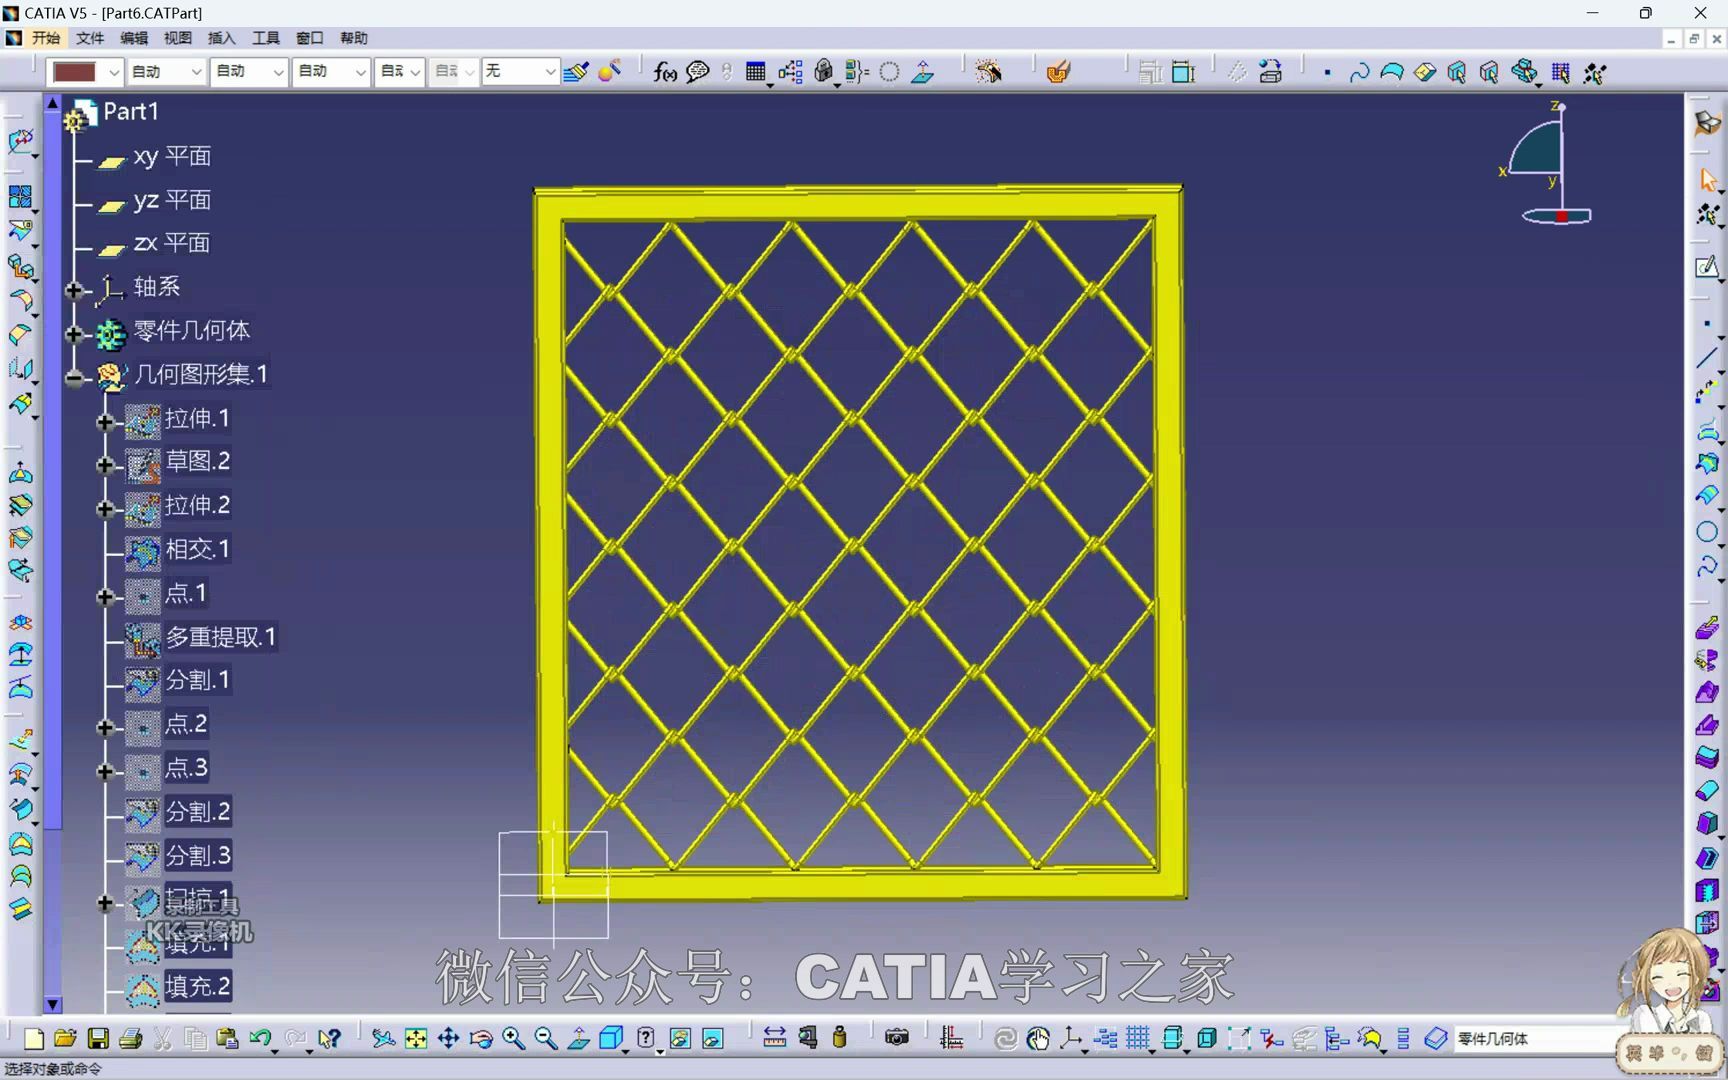Click the tree scroll-up arrow
The width and height of the screenshot is (1728, 1080).
point(53,103)
